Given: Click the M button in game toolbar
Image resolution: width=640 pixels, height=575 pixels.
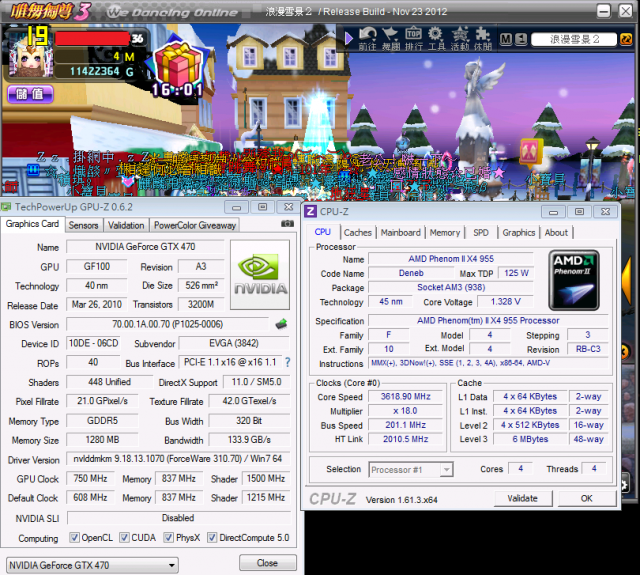Looking at the screenshot, I should click(506, 39).
